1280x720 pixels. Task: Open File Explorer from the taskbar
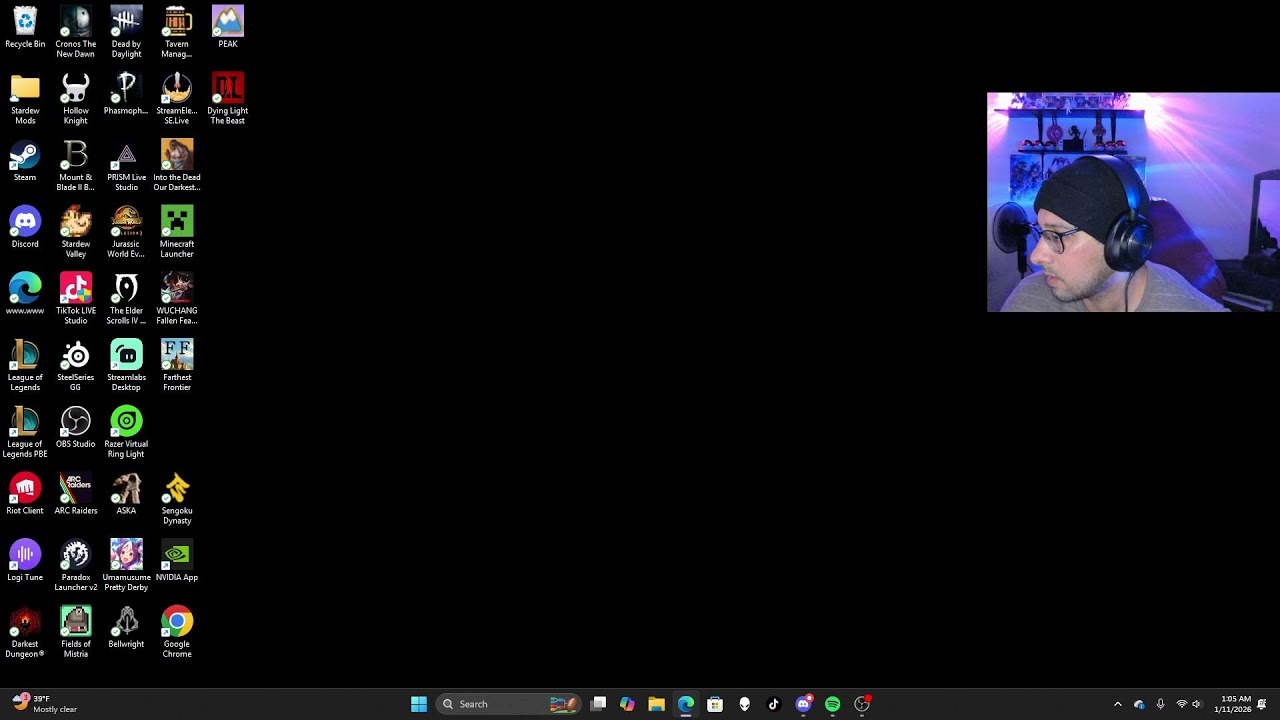click(656, 704)
